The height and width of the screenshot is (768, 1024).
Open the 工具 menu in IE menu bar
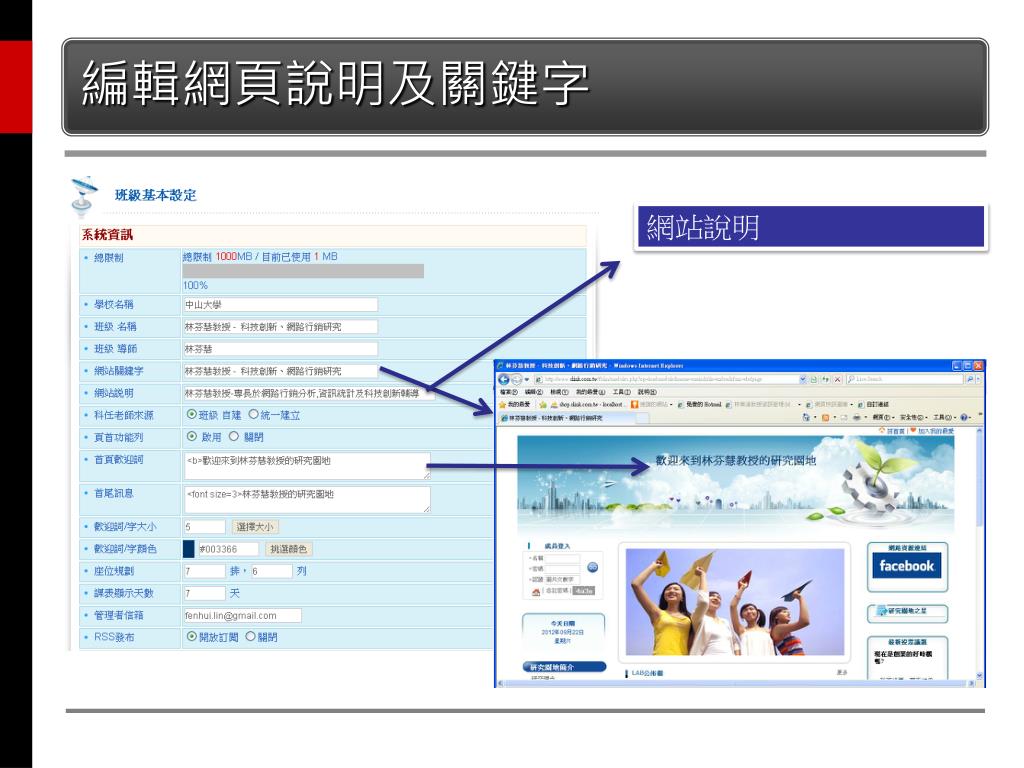point(622,392)
